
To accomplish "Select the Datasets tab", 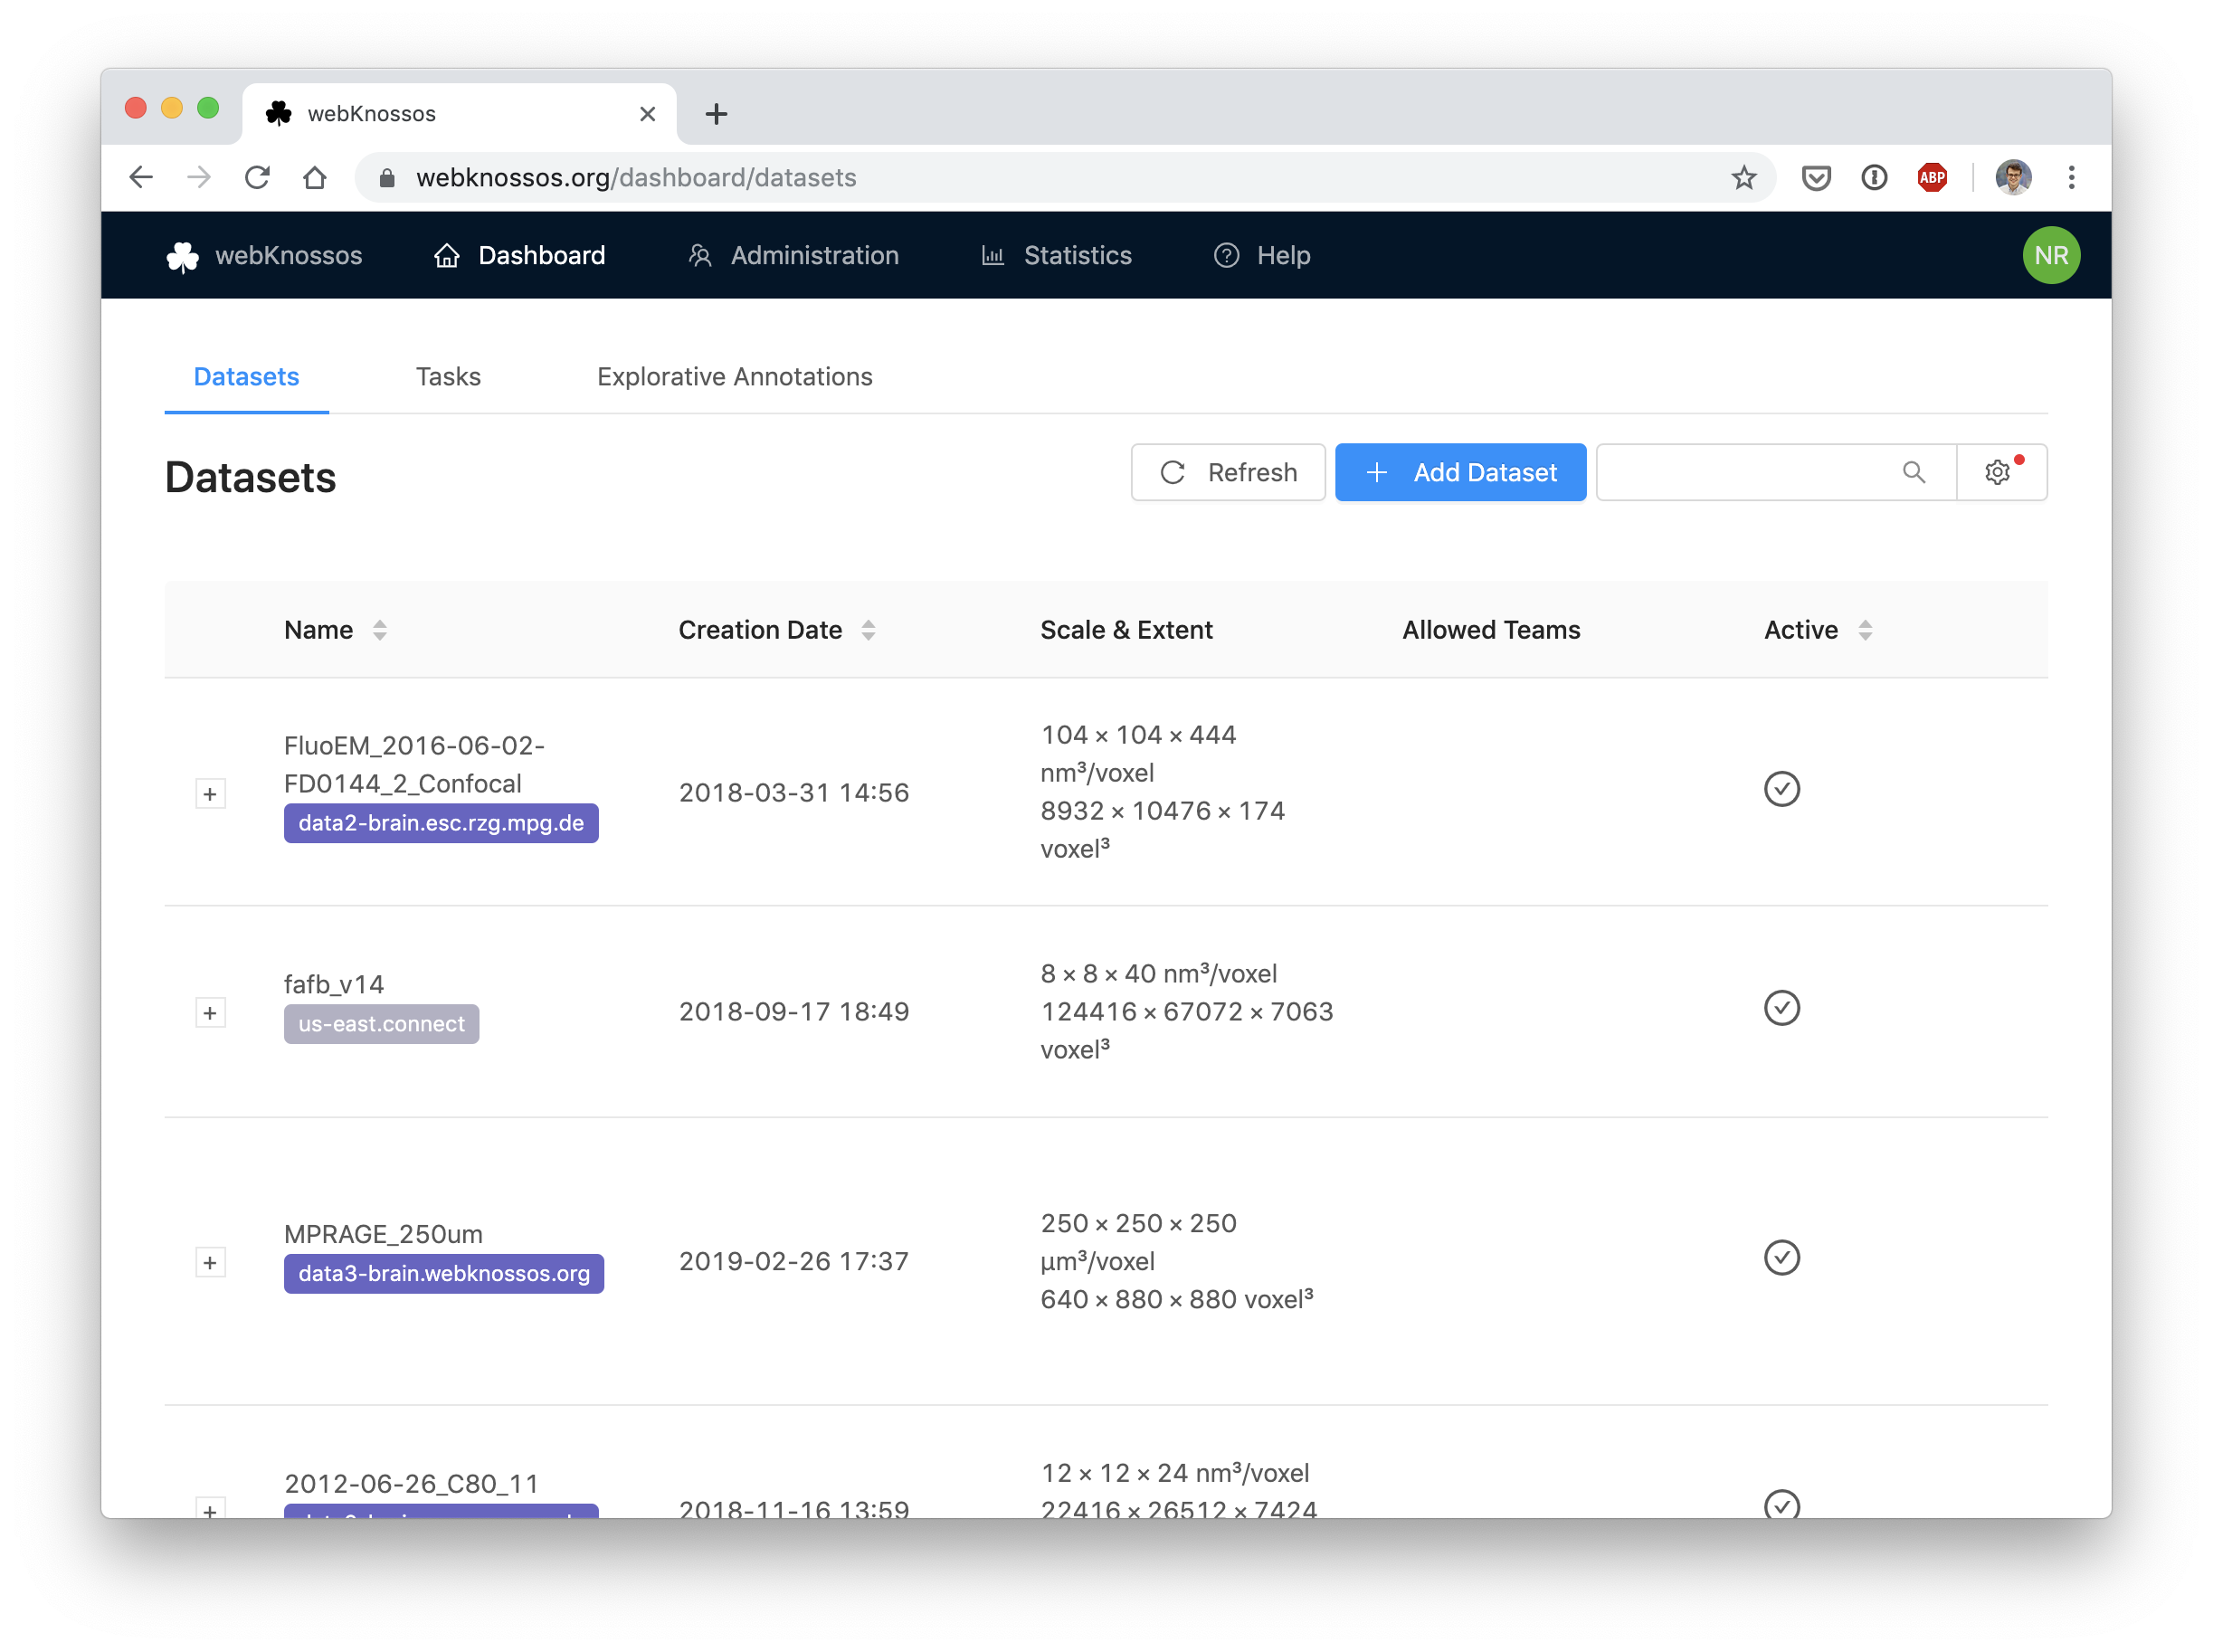I will pyautogui.click(x=246, y=377).
